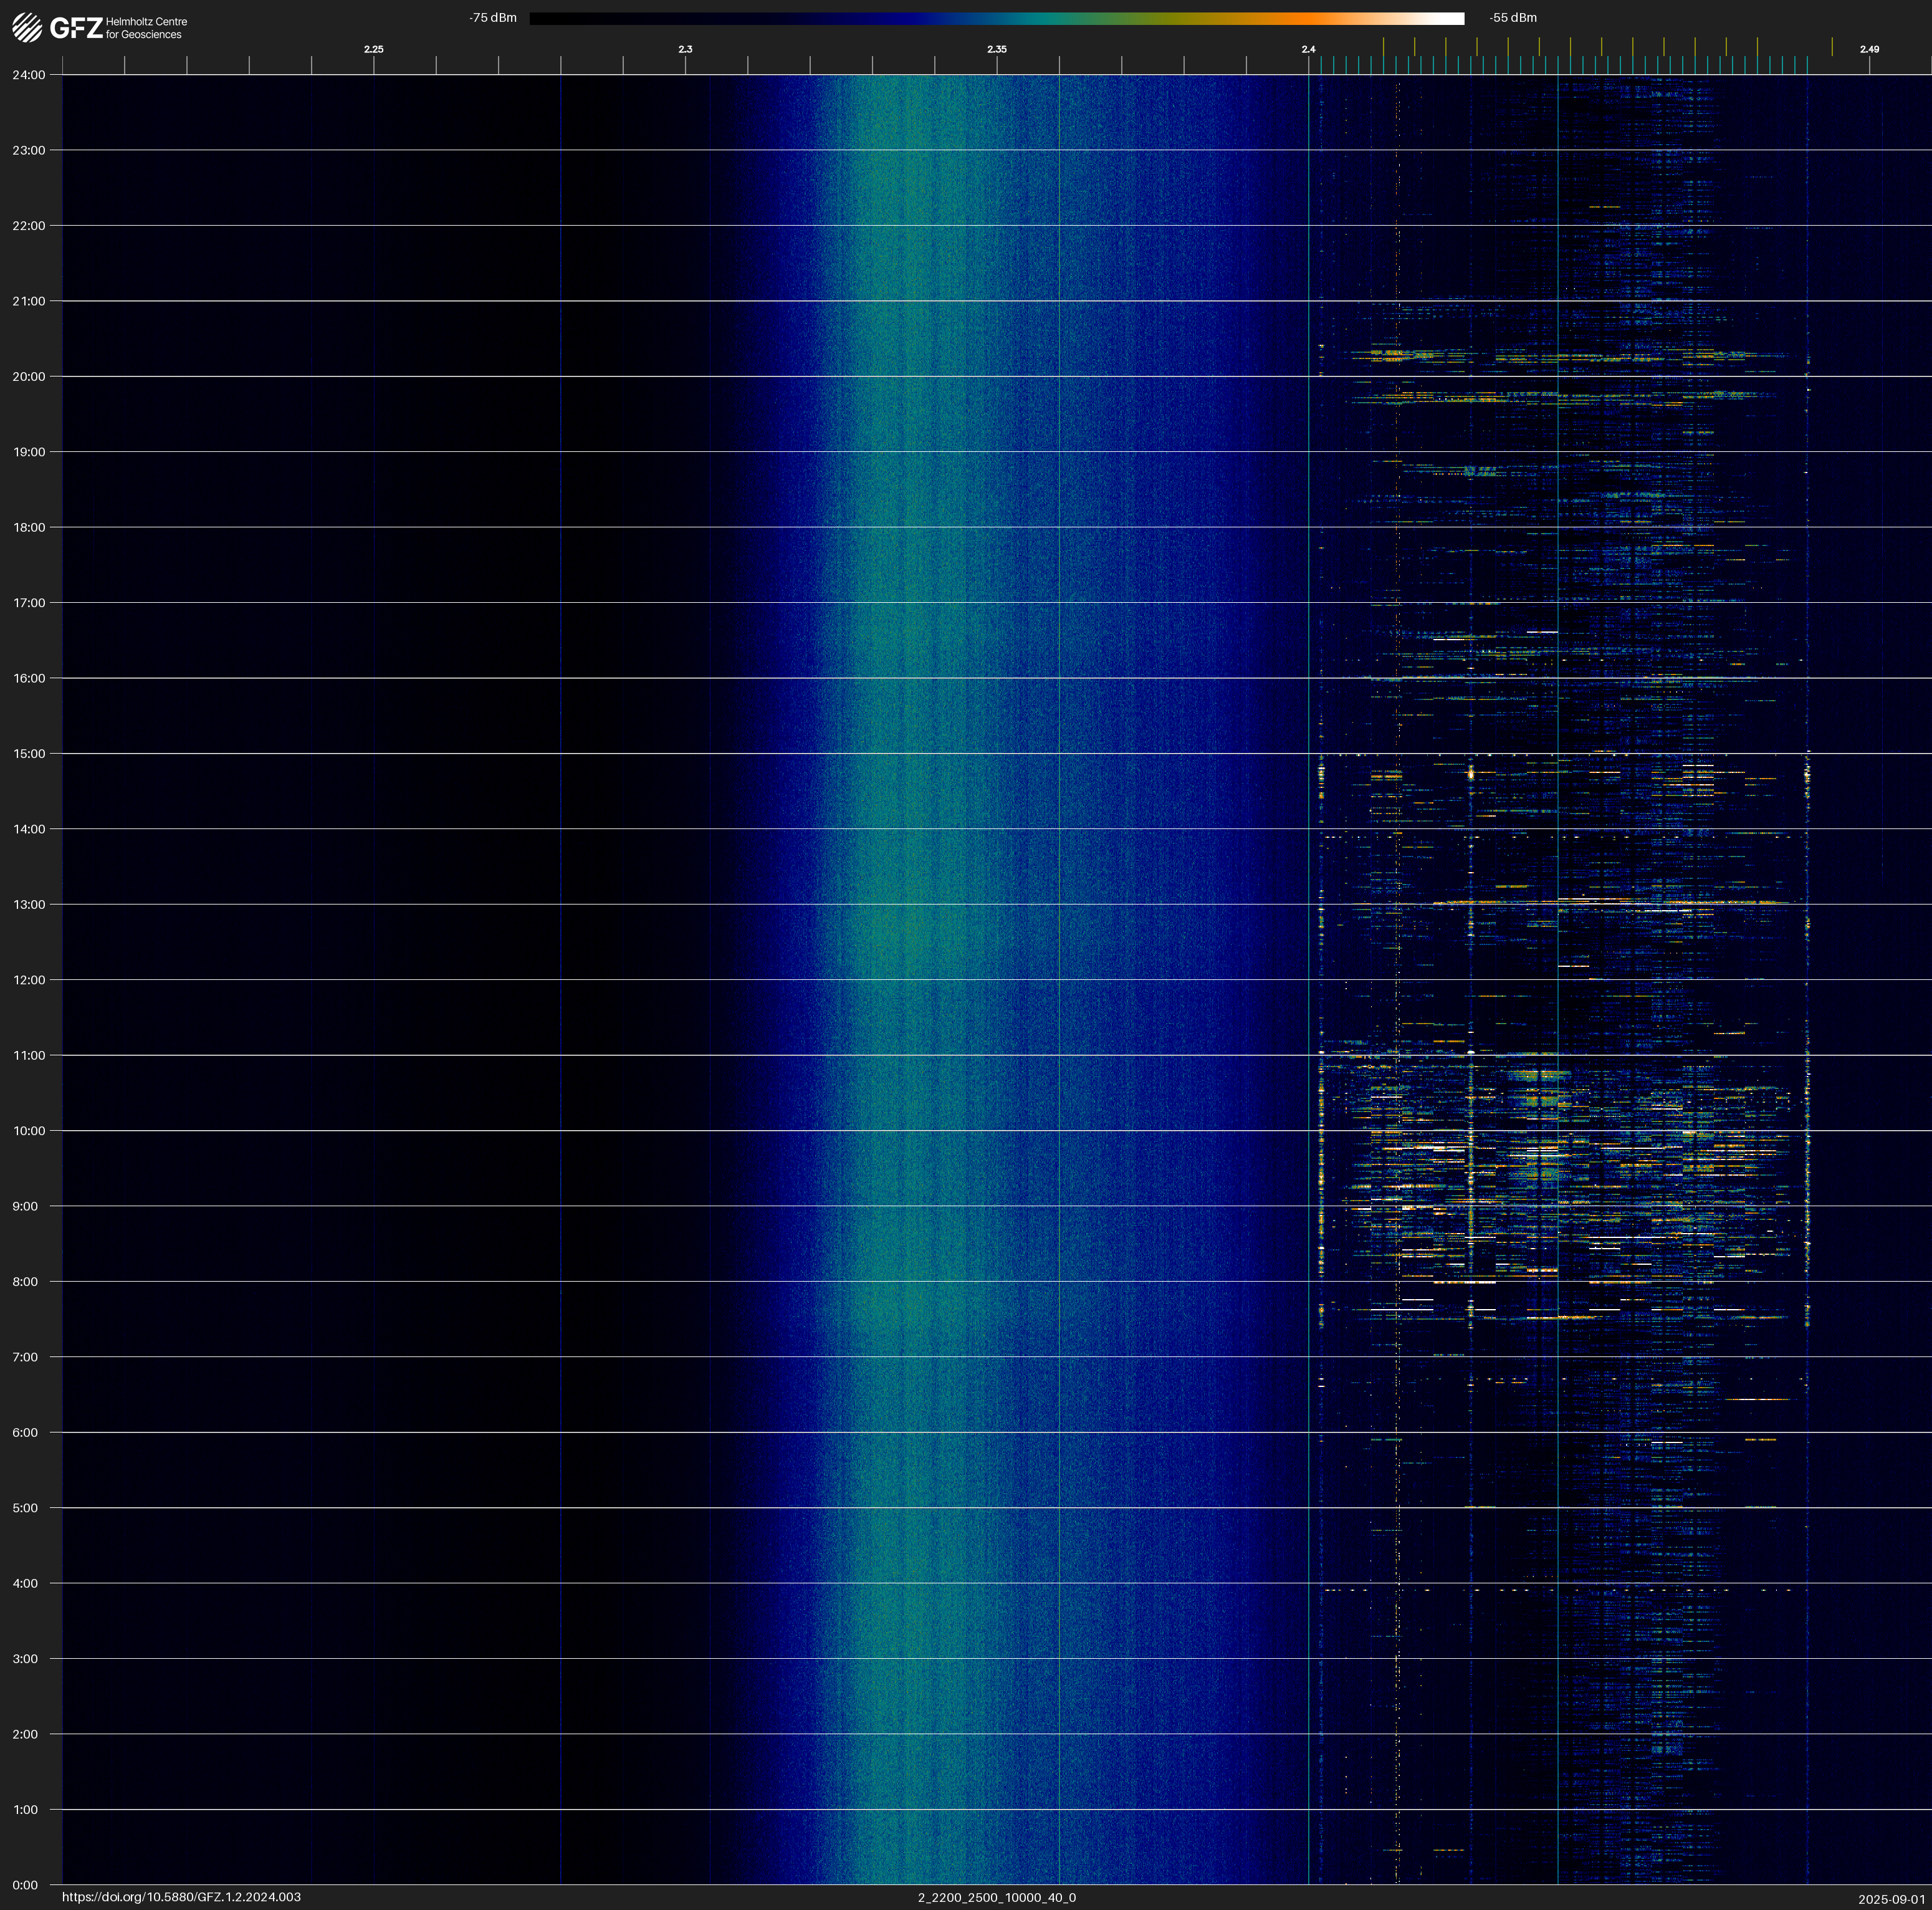
Task: Select the 16:00 time axis label
Action: pos(29,678)
